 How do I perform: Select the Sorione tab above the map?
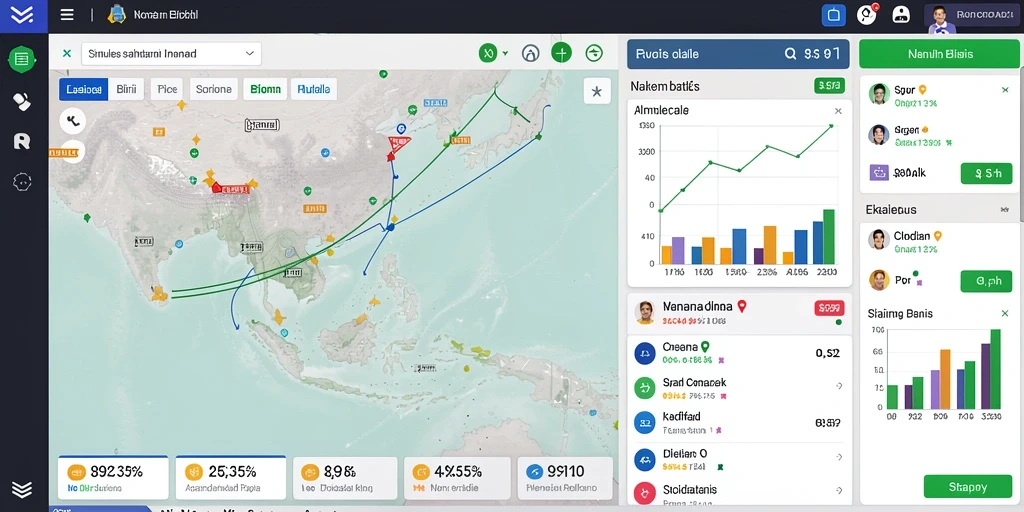214,89
